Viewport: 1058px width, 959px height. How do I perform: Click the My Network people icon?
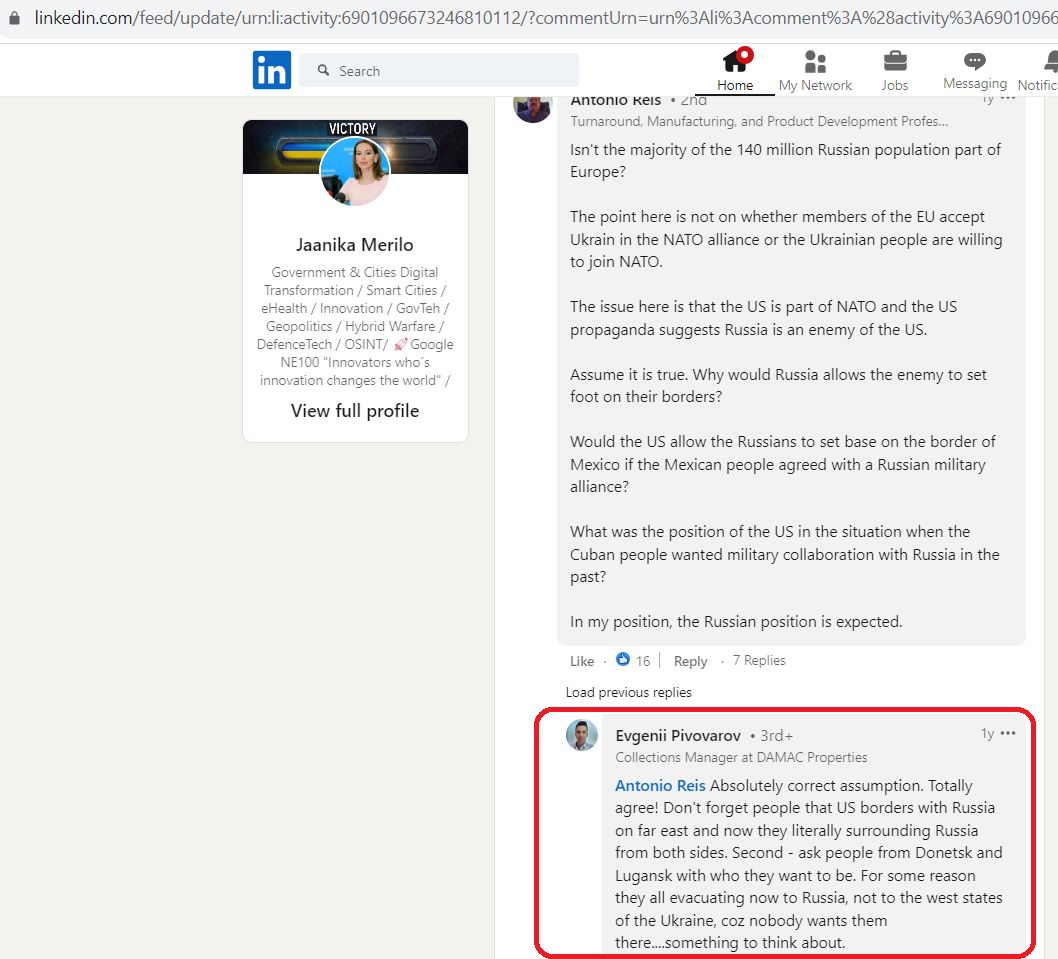click(815, 61)
